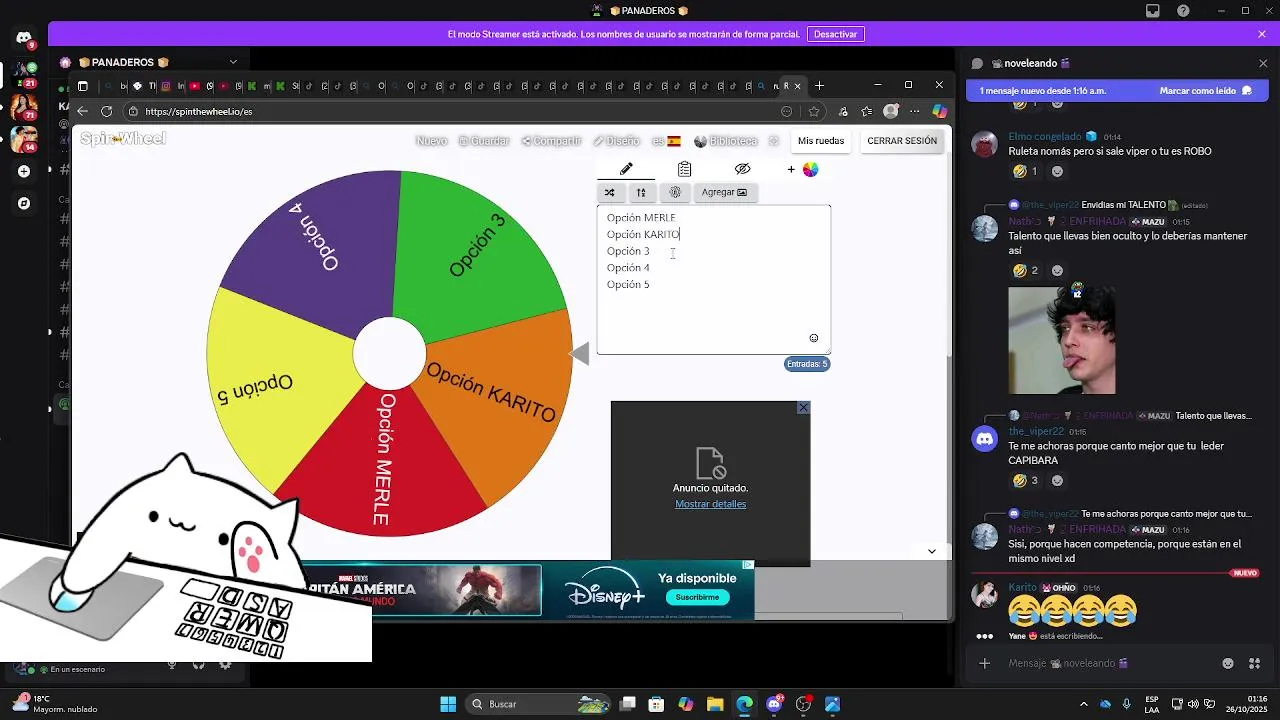Open the clipboard results tab

pyautogui.click(x=684, y=169)
